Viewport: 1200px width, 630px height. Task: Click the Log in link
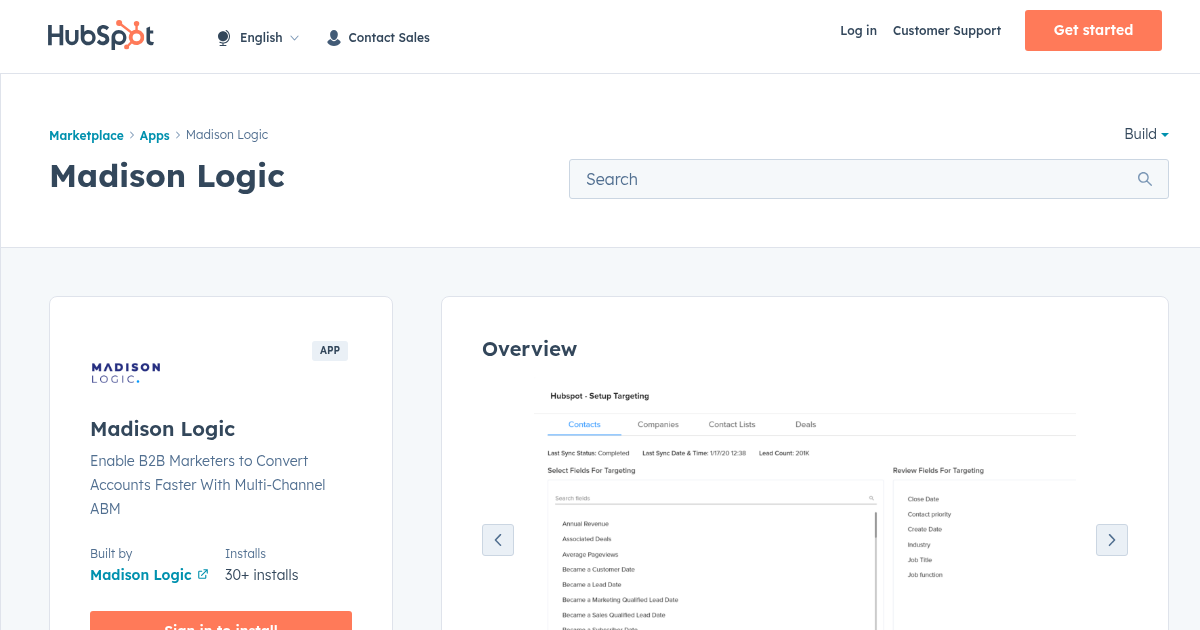click(858, 31)
